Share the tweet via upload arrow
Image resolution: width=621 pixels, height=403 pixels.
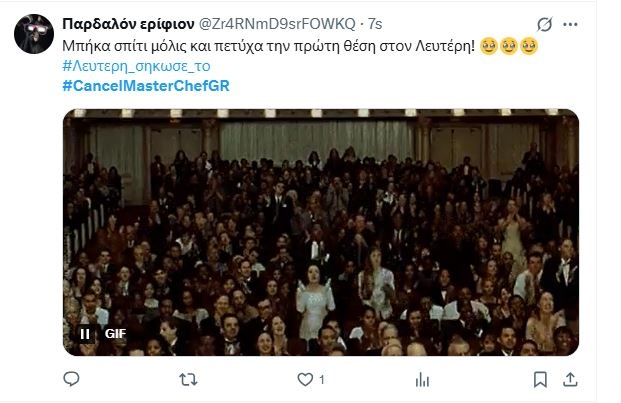(x=570, y=379)
